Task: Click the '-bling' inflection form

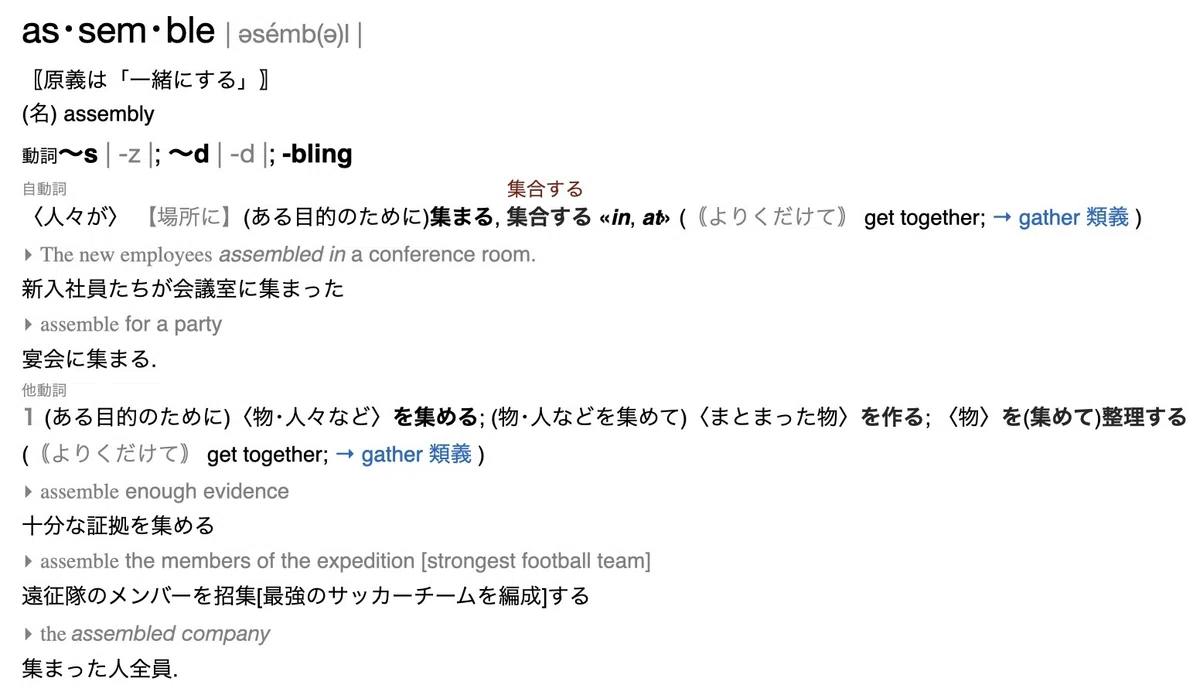Action: 317,154
